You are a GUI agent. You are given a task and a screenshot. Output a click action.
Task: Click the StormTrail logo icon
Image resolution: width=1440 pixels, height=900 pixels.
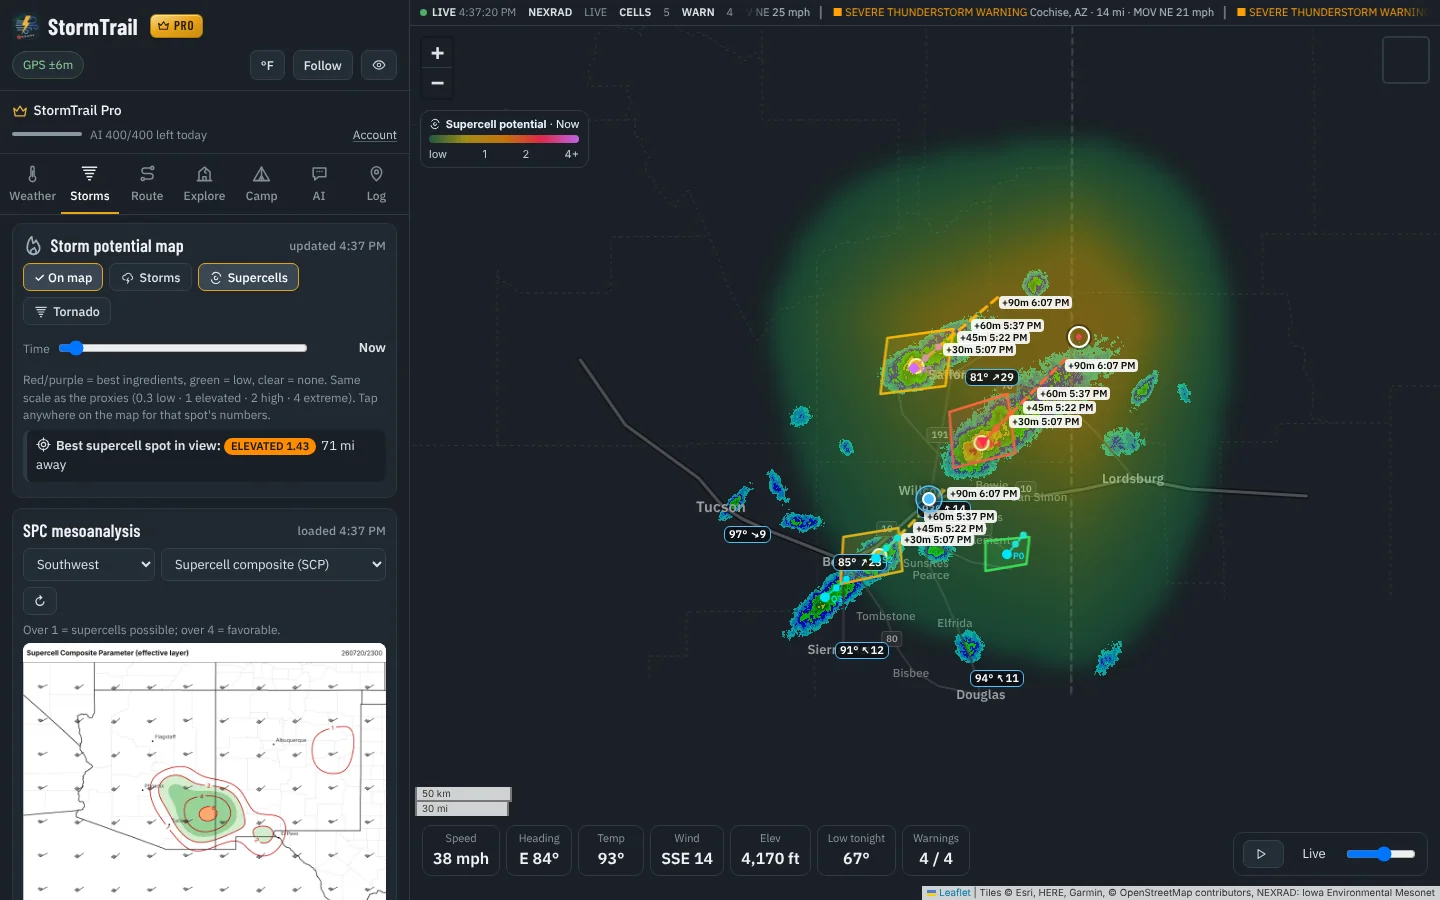point(26,26)
